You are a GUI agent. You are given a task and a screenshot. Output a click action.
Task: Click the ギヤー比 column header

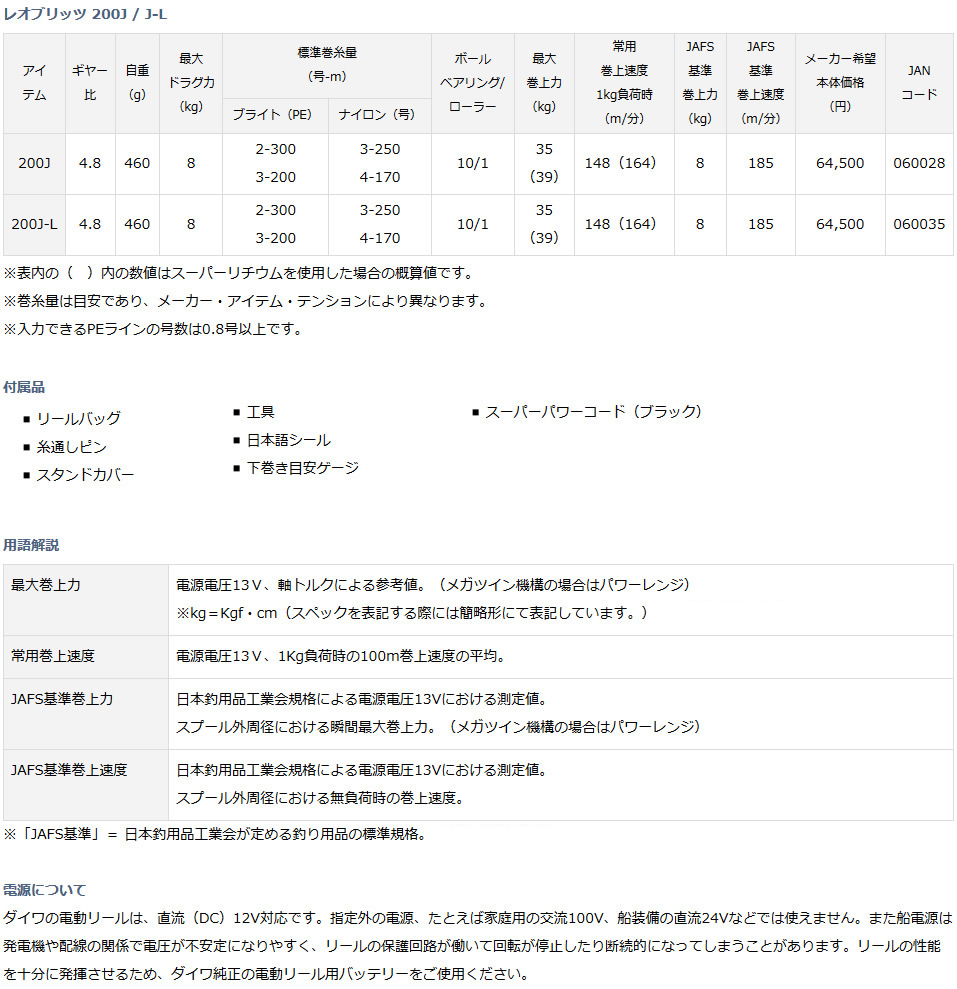tap(90, 83)
